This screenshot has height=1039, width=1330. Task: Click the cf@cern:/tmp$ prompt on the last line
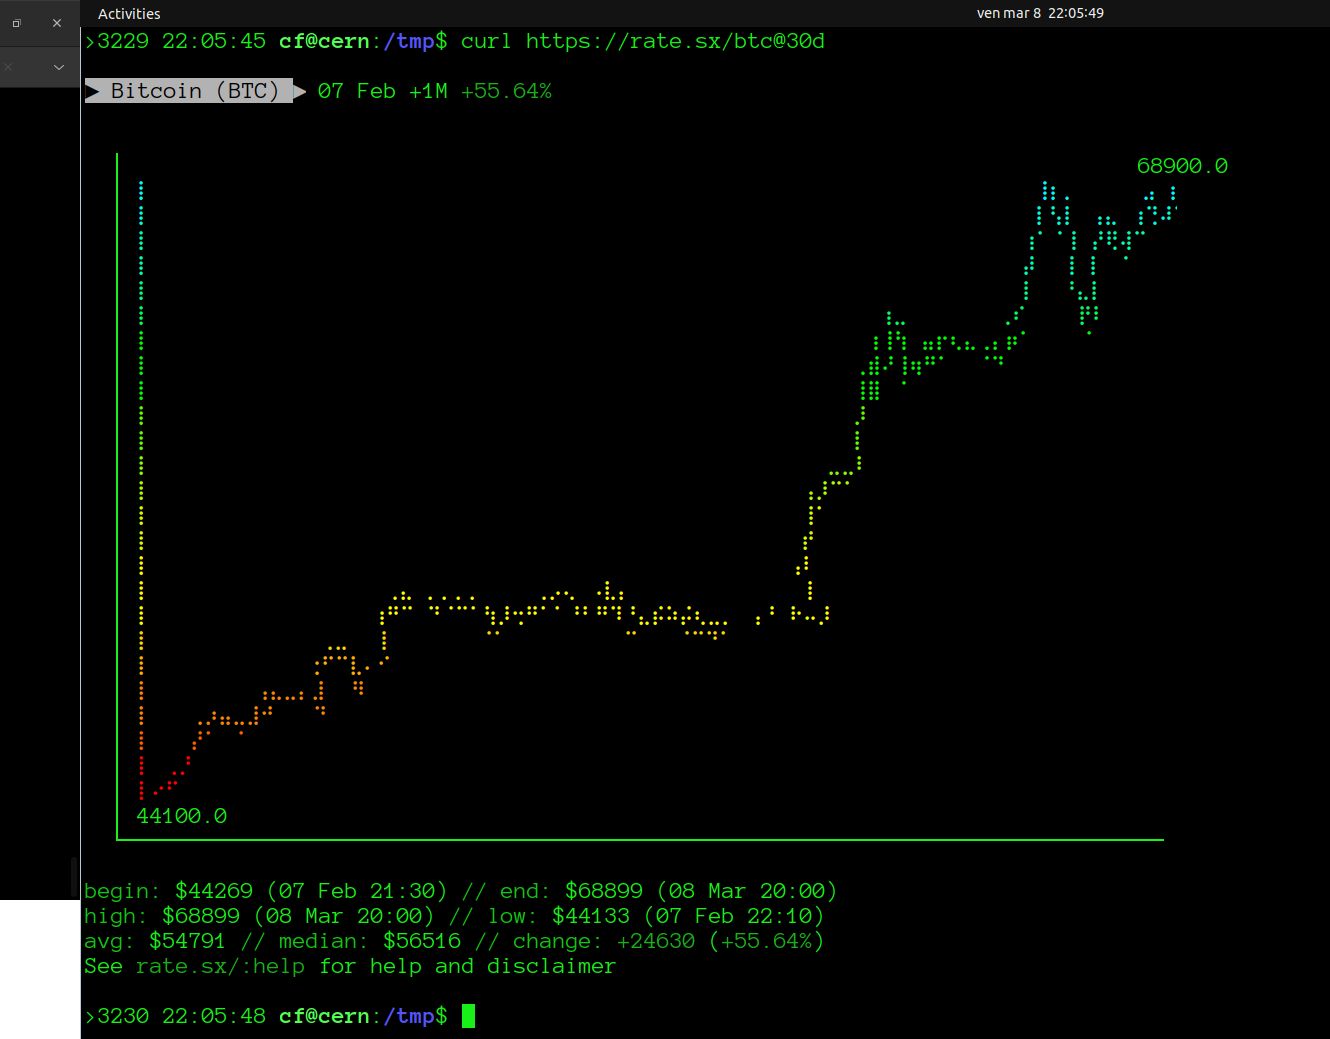pyautogui.click(x=363, y=1016)
